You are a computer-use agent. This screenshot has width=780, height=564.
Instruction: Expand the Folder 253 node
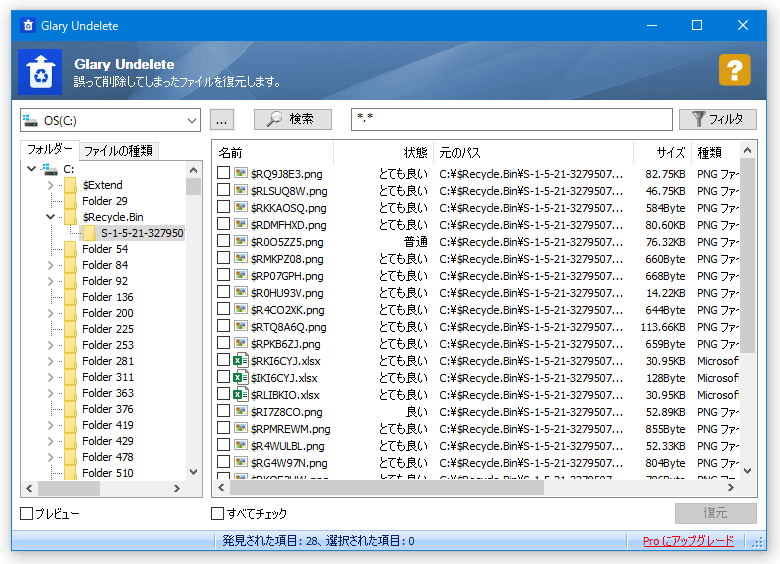pos(50,345)
